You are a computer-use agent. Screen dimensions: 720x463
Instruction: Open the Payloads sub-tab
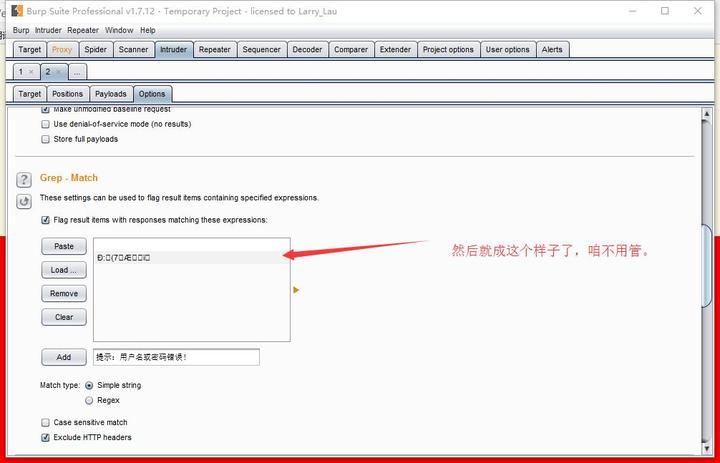pos(111,94)
